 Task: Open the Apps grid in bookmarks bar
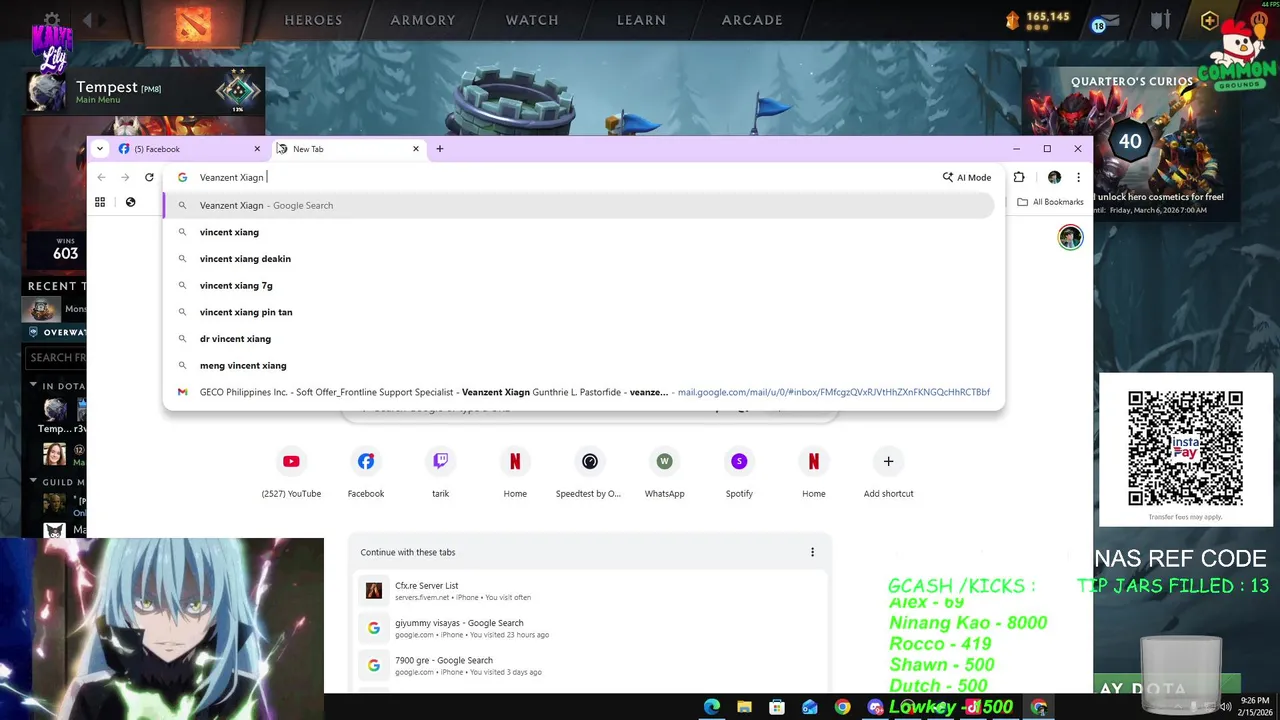100,202
